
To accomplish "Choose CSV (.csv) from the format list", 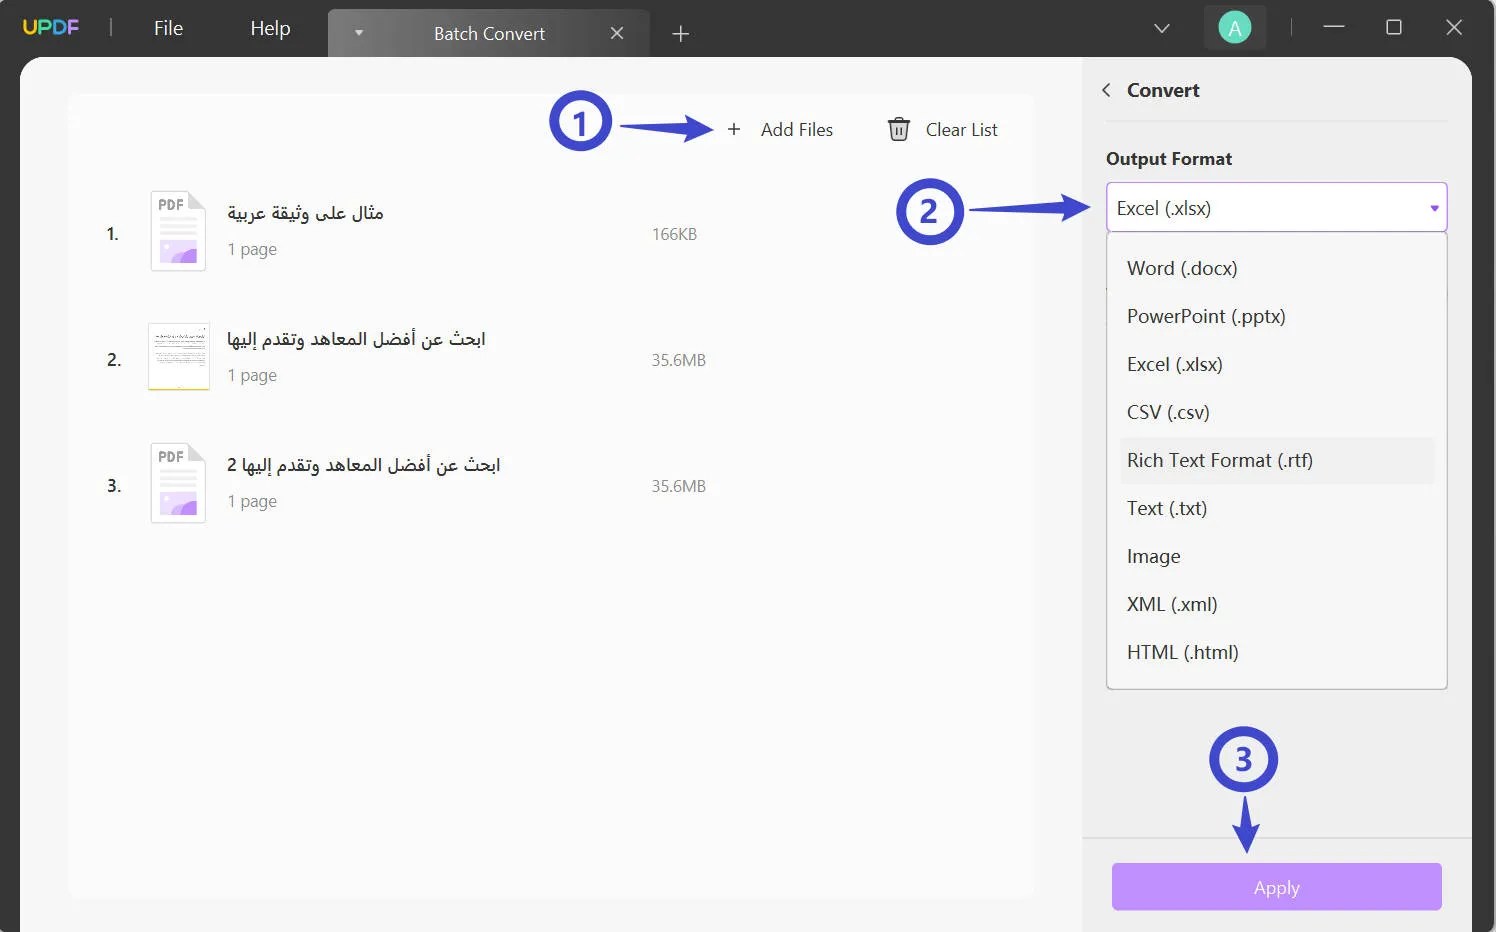I will coord(1168,412).
